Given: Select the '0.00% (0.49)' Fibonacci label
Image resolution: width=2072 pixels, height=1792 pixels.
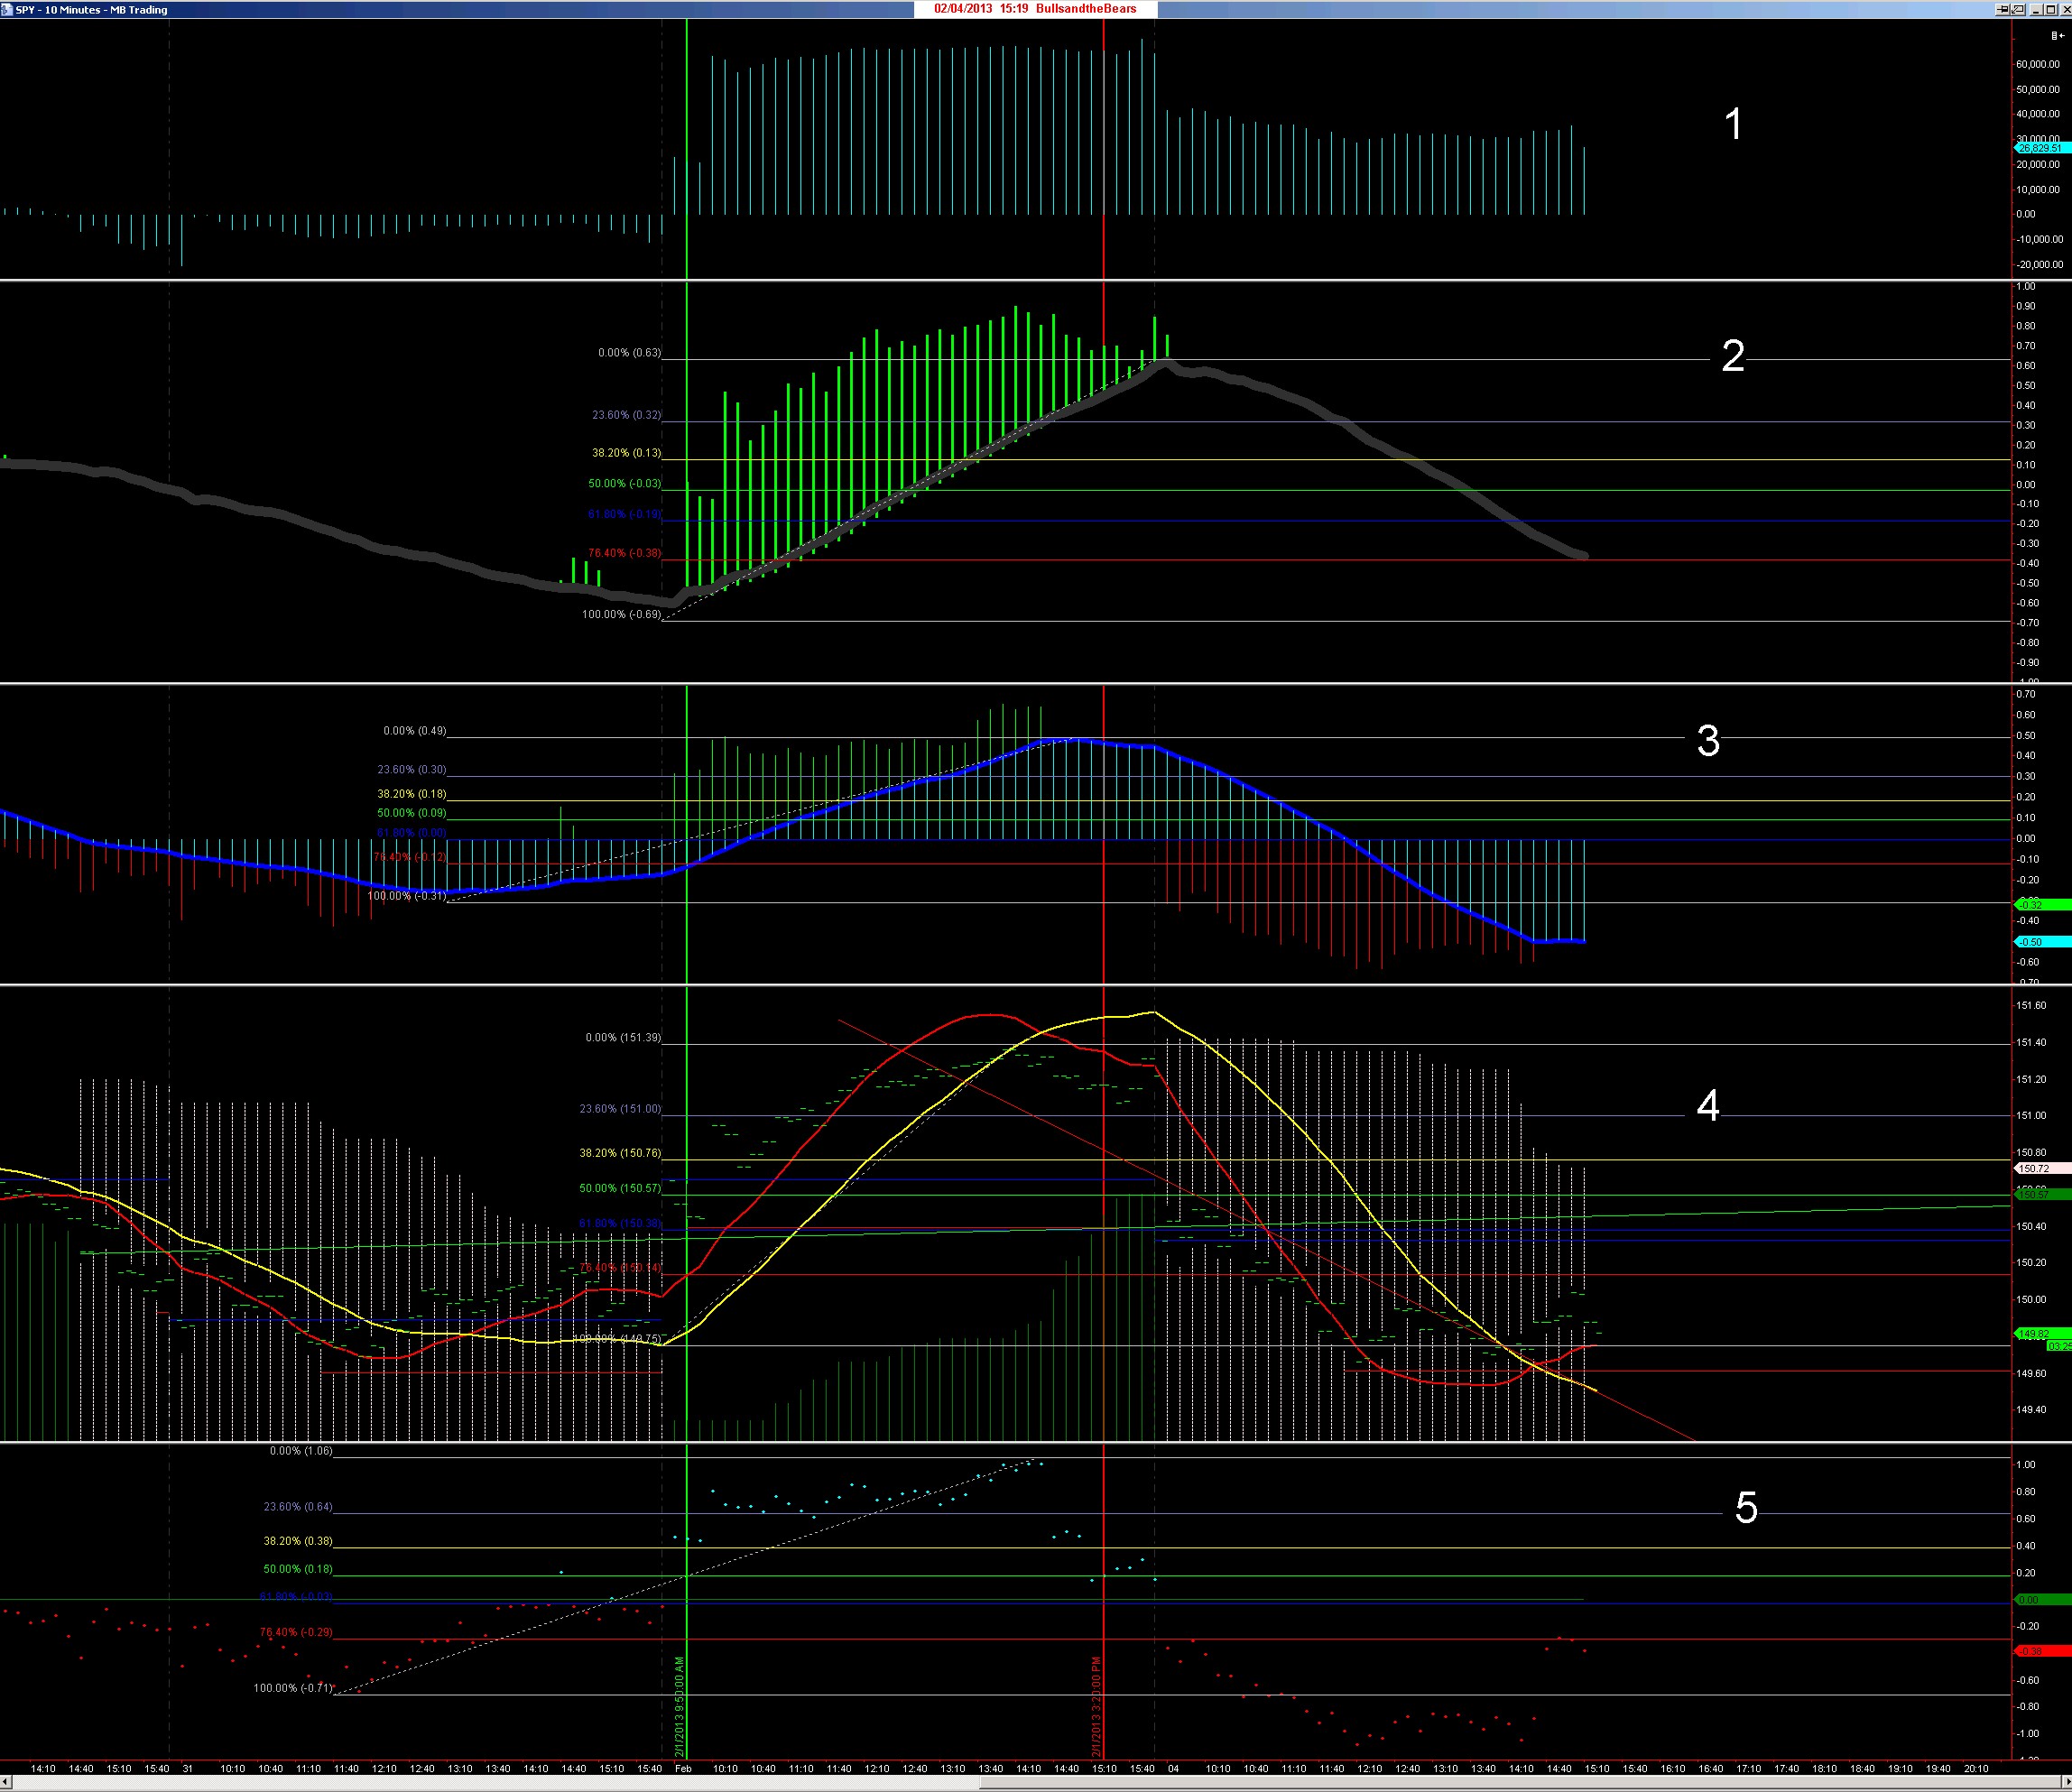Looking at the screenshot, I should (x=414, y=731).
